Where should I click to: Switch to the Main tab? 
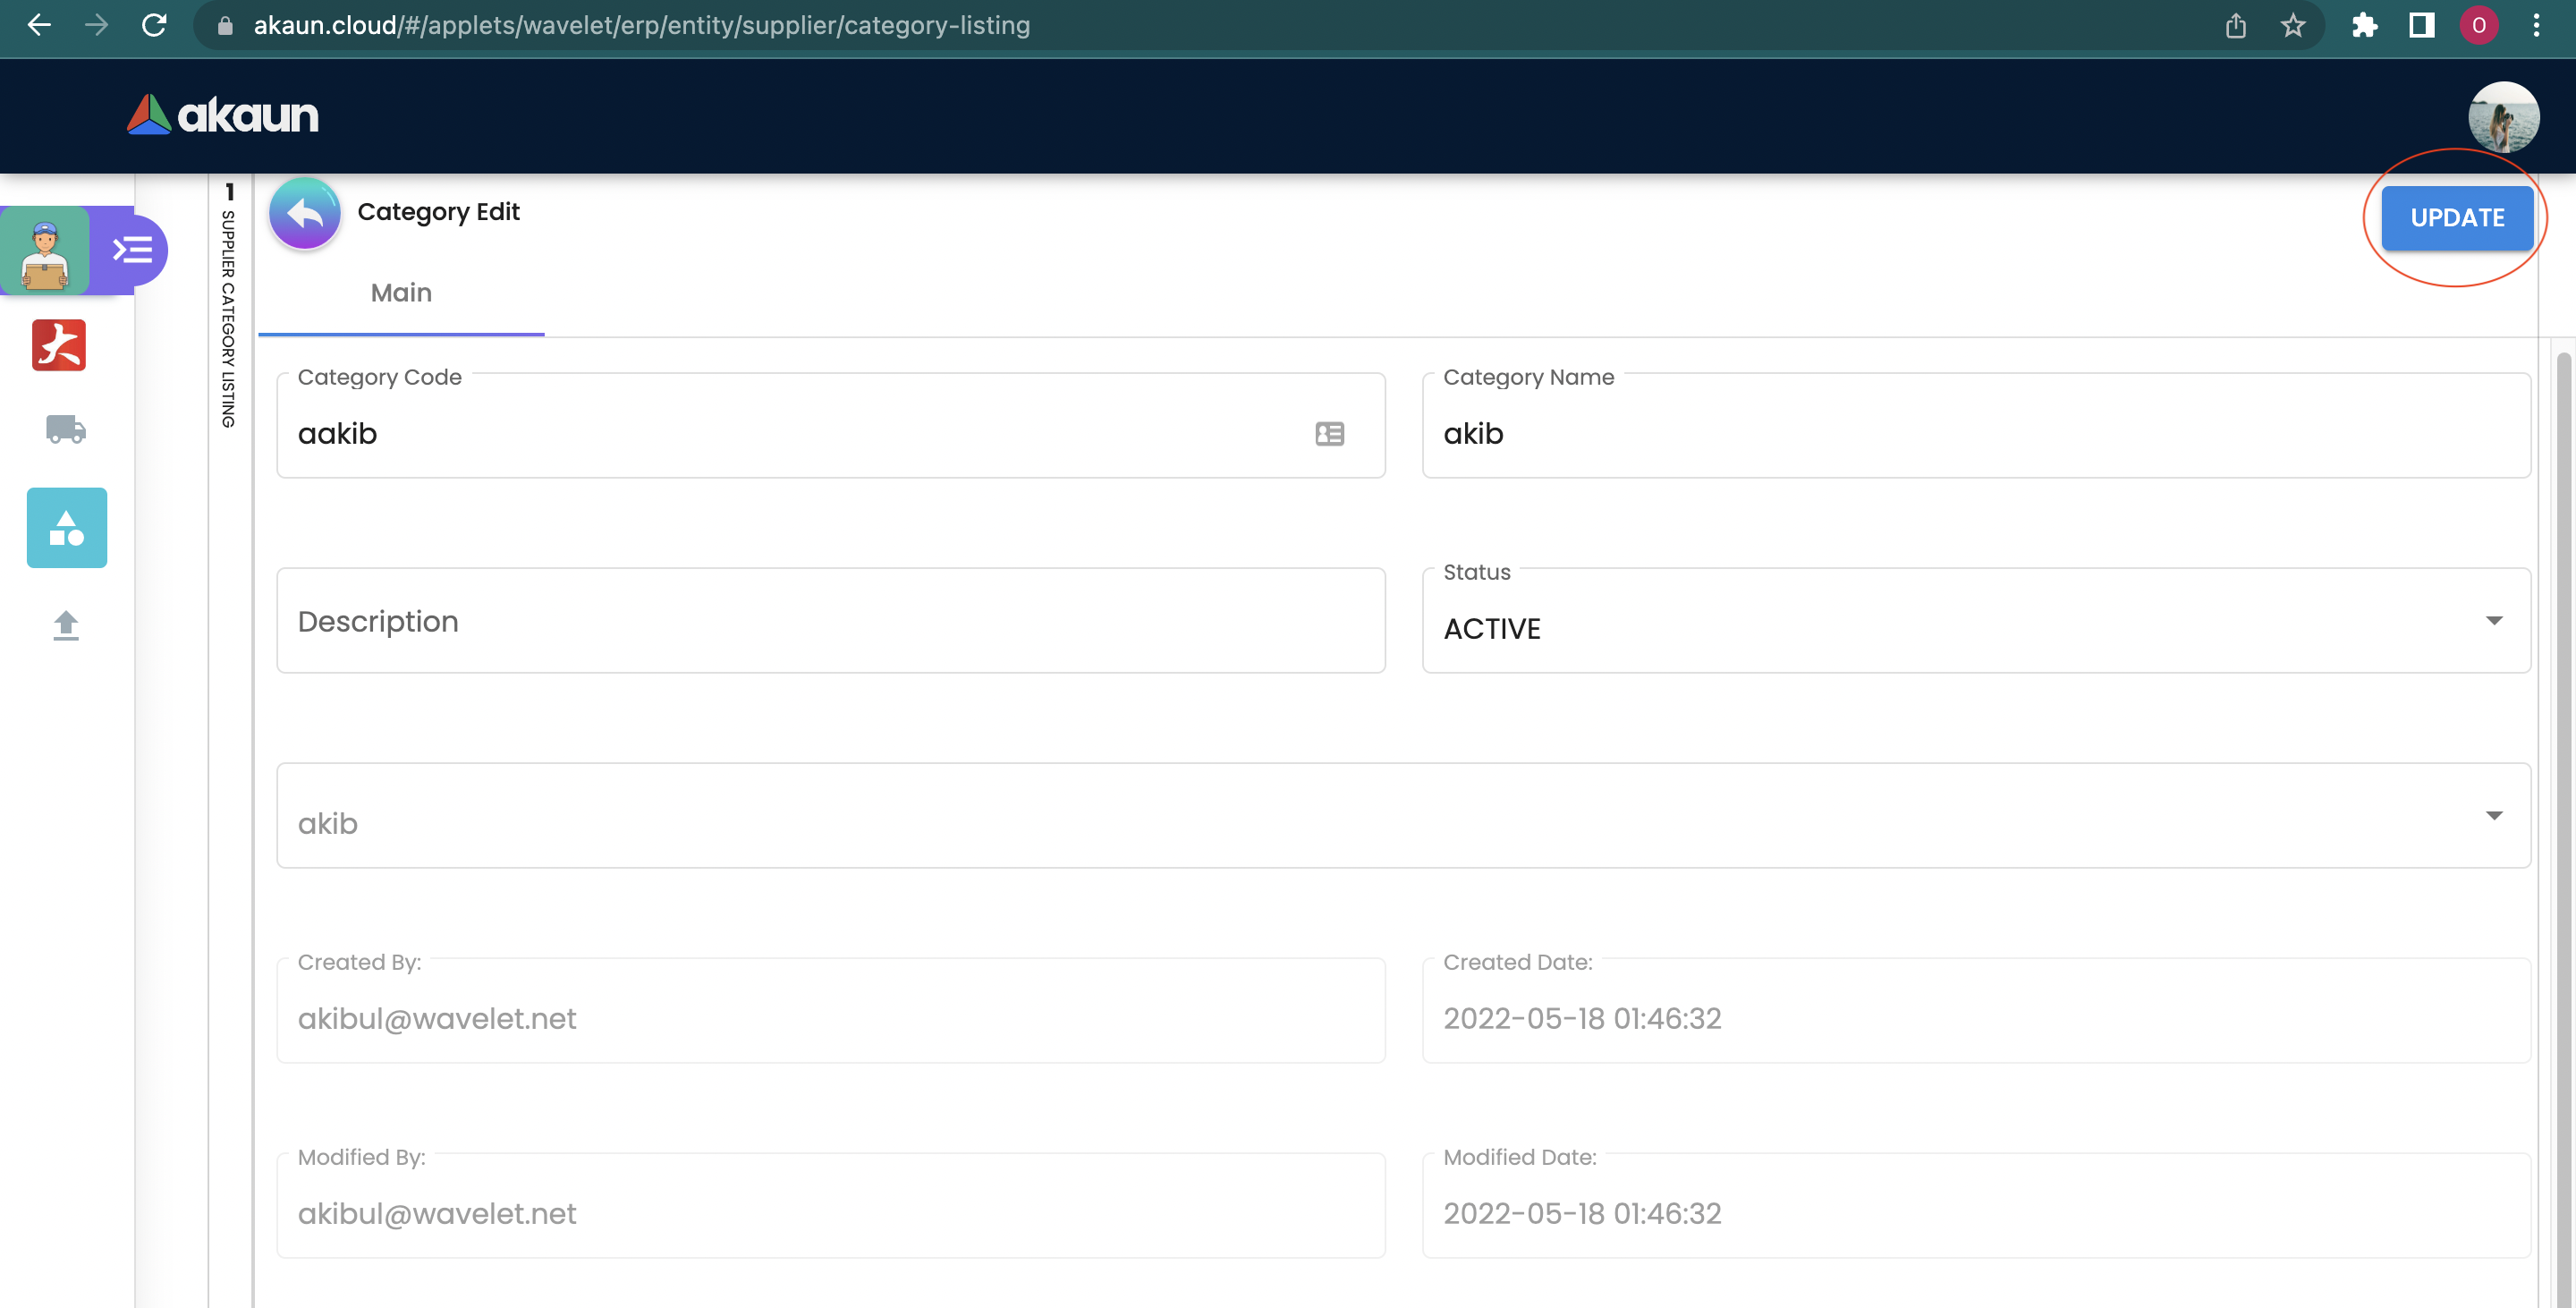click(401, 293)
